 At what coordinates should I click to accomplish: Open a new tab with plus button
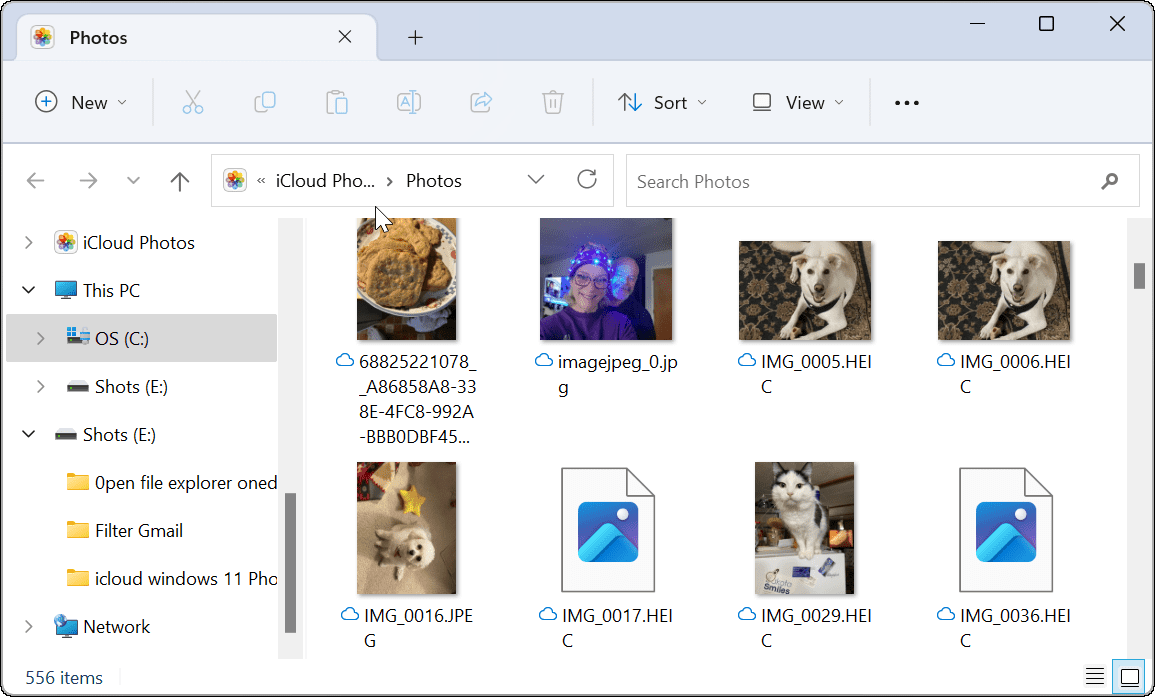(x=415, y=38)
